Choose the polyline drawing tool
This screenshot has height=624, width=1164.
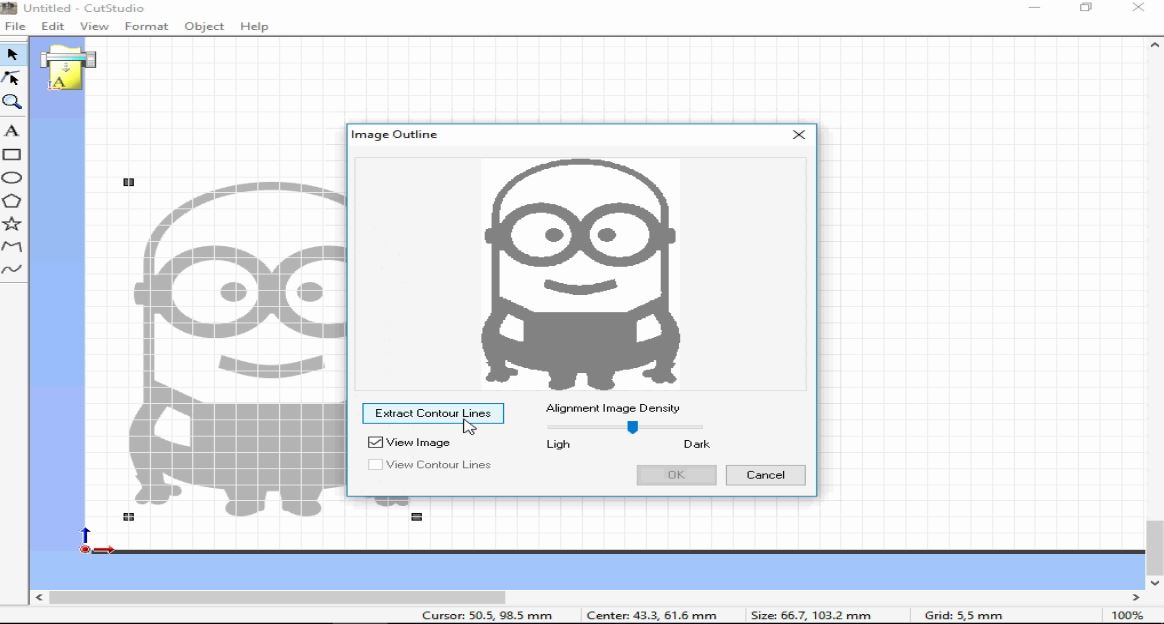pos(12,246)
